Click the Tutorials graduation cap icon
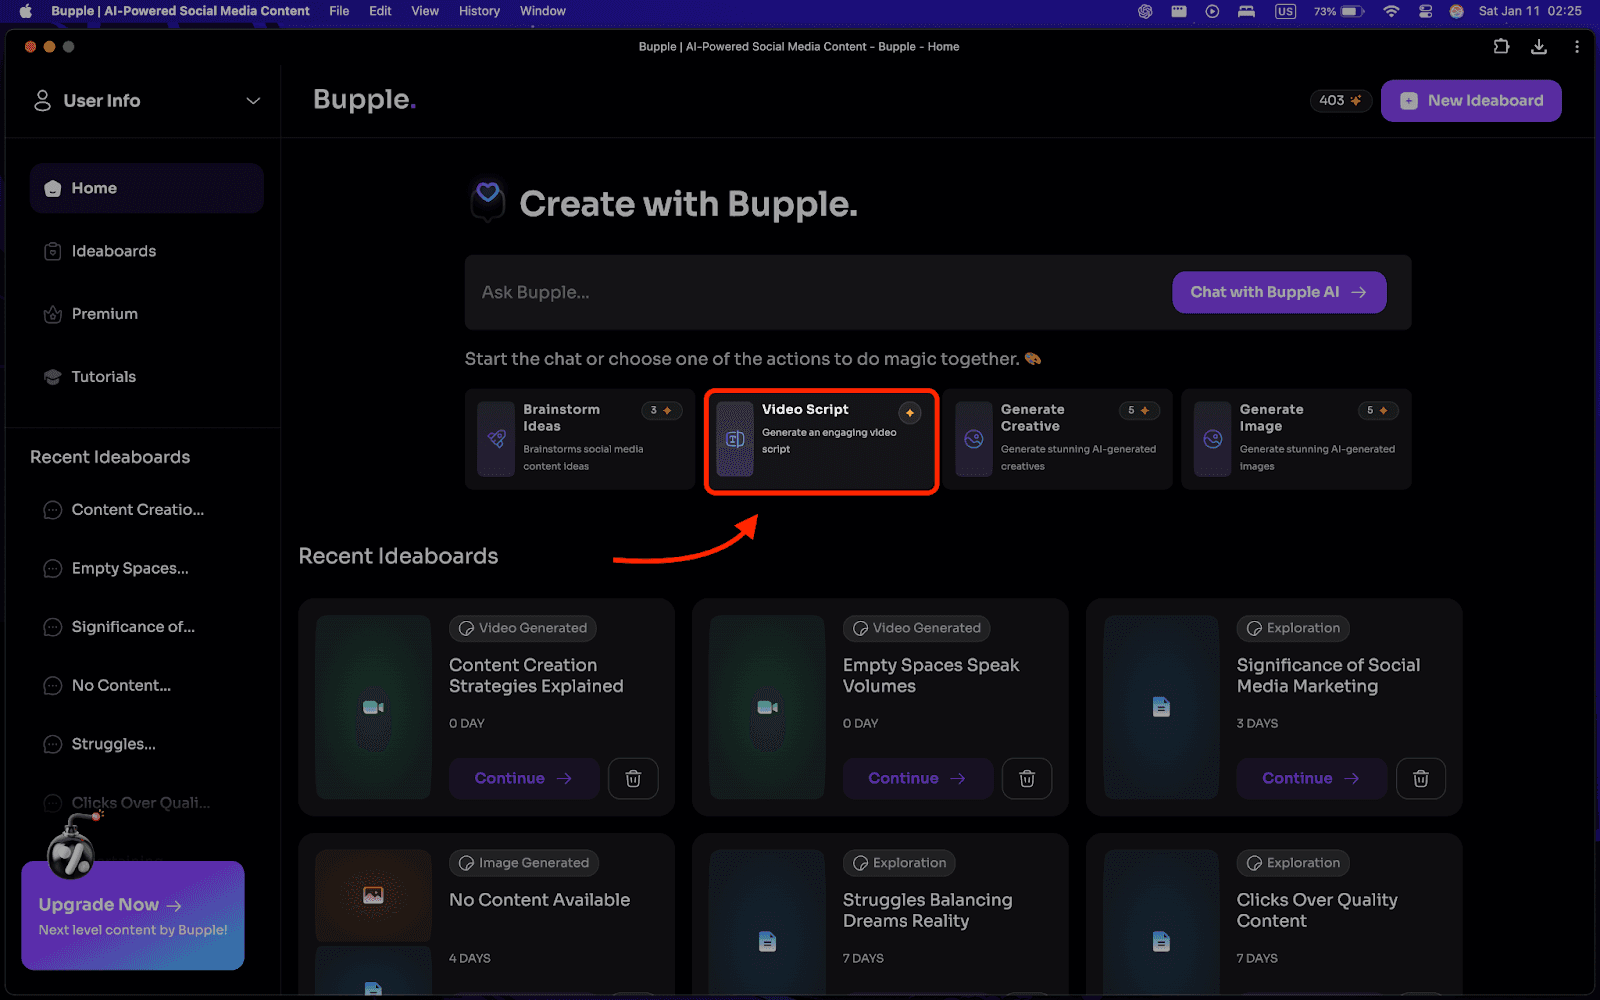The height and width of the screenshot is (1000, 1600). [x=53, y=377]
